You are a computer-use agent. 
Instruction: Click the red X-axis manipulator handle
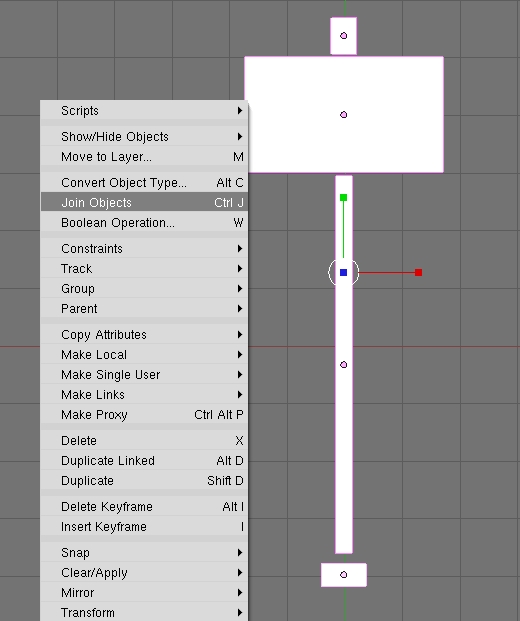[418, 272]
